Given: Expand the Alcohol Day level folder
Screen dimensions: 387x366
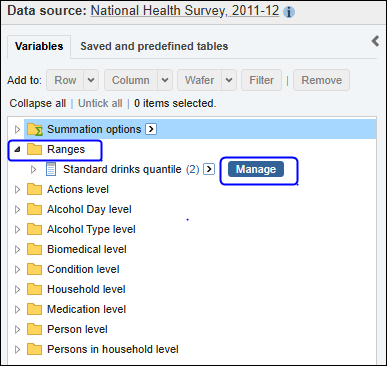Looking at the screenshot, I should 17,209.
